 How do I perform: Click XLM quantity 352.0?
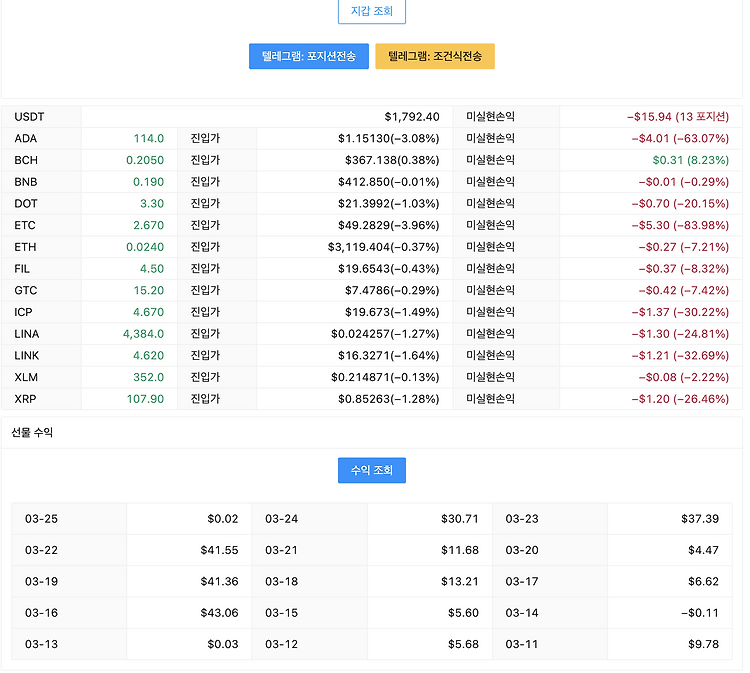pos(148,377)
